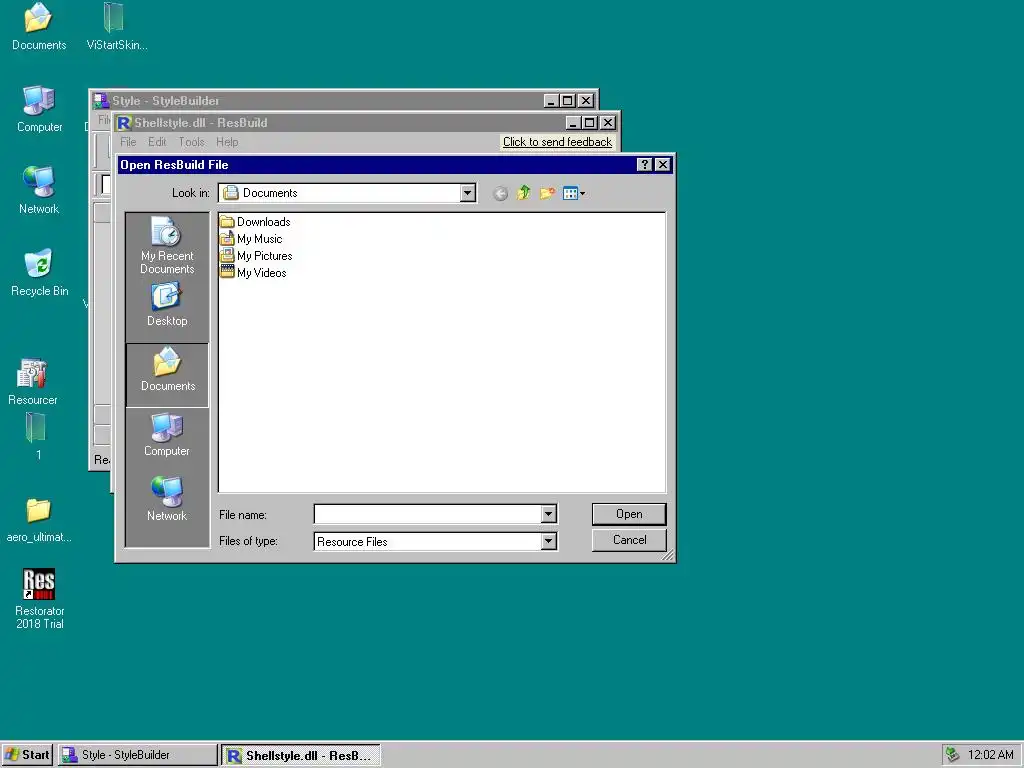Select the Restorator 2018 Trial shortcut
This screenshot has height=768, width=1024.
click(x=39, y=598)
